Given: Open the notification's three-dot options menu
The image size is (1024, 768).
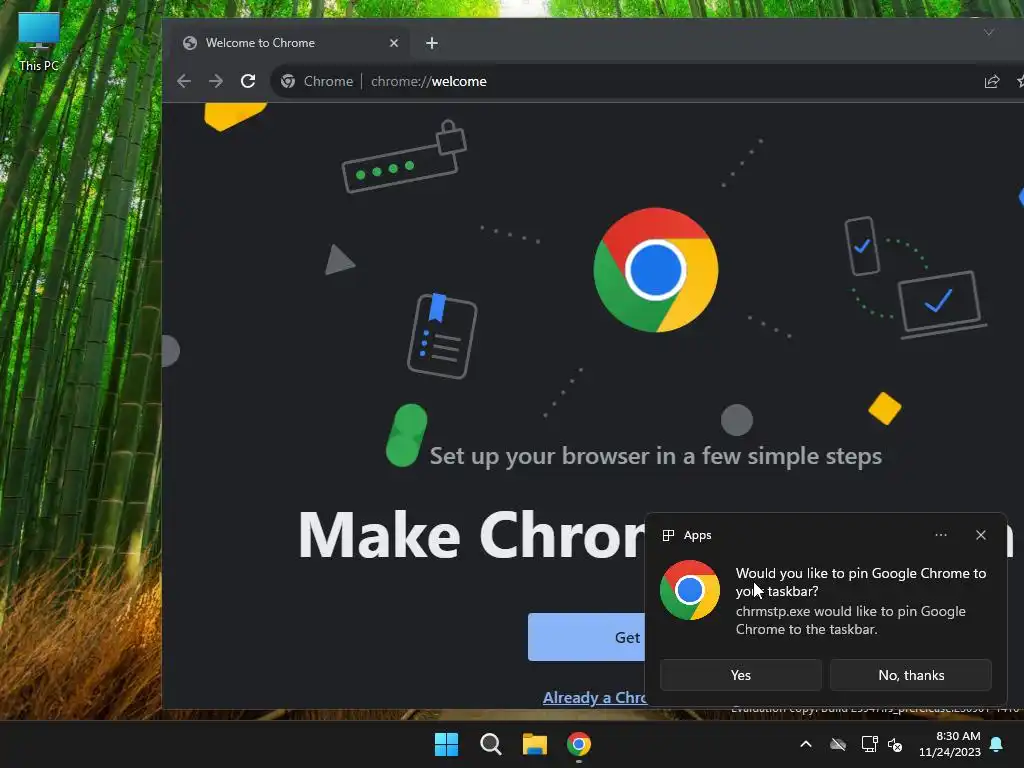Looking at the screenshot, I should 940,535.
